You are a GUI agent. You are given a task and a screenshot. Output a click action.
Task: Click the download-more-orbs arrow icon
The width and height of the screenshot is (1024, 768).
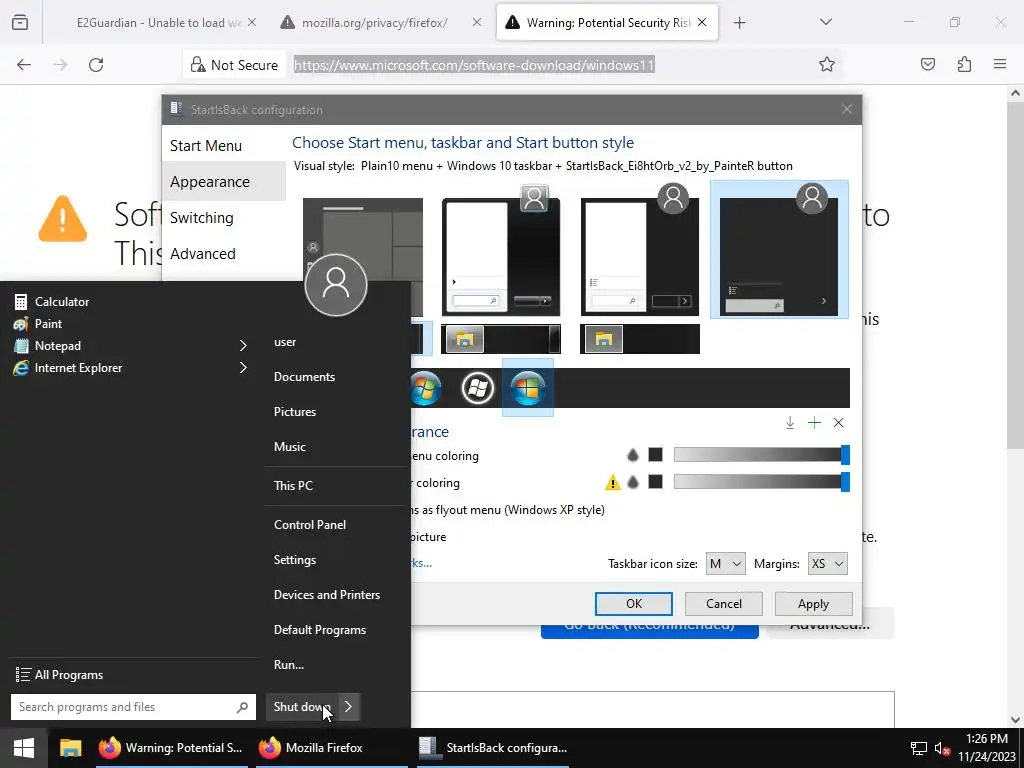(x=790, y=423)
